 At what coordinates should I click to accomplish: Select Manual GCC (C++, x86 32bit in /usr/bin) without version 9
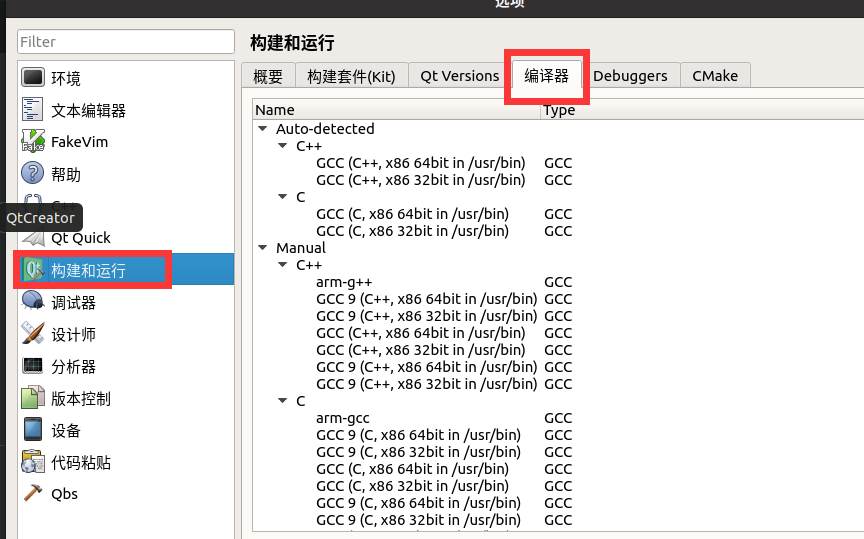coord(420,349)
